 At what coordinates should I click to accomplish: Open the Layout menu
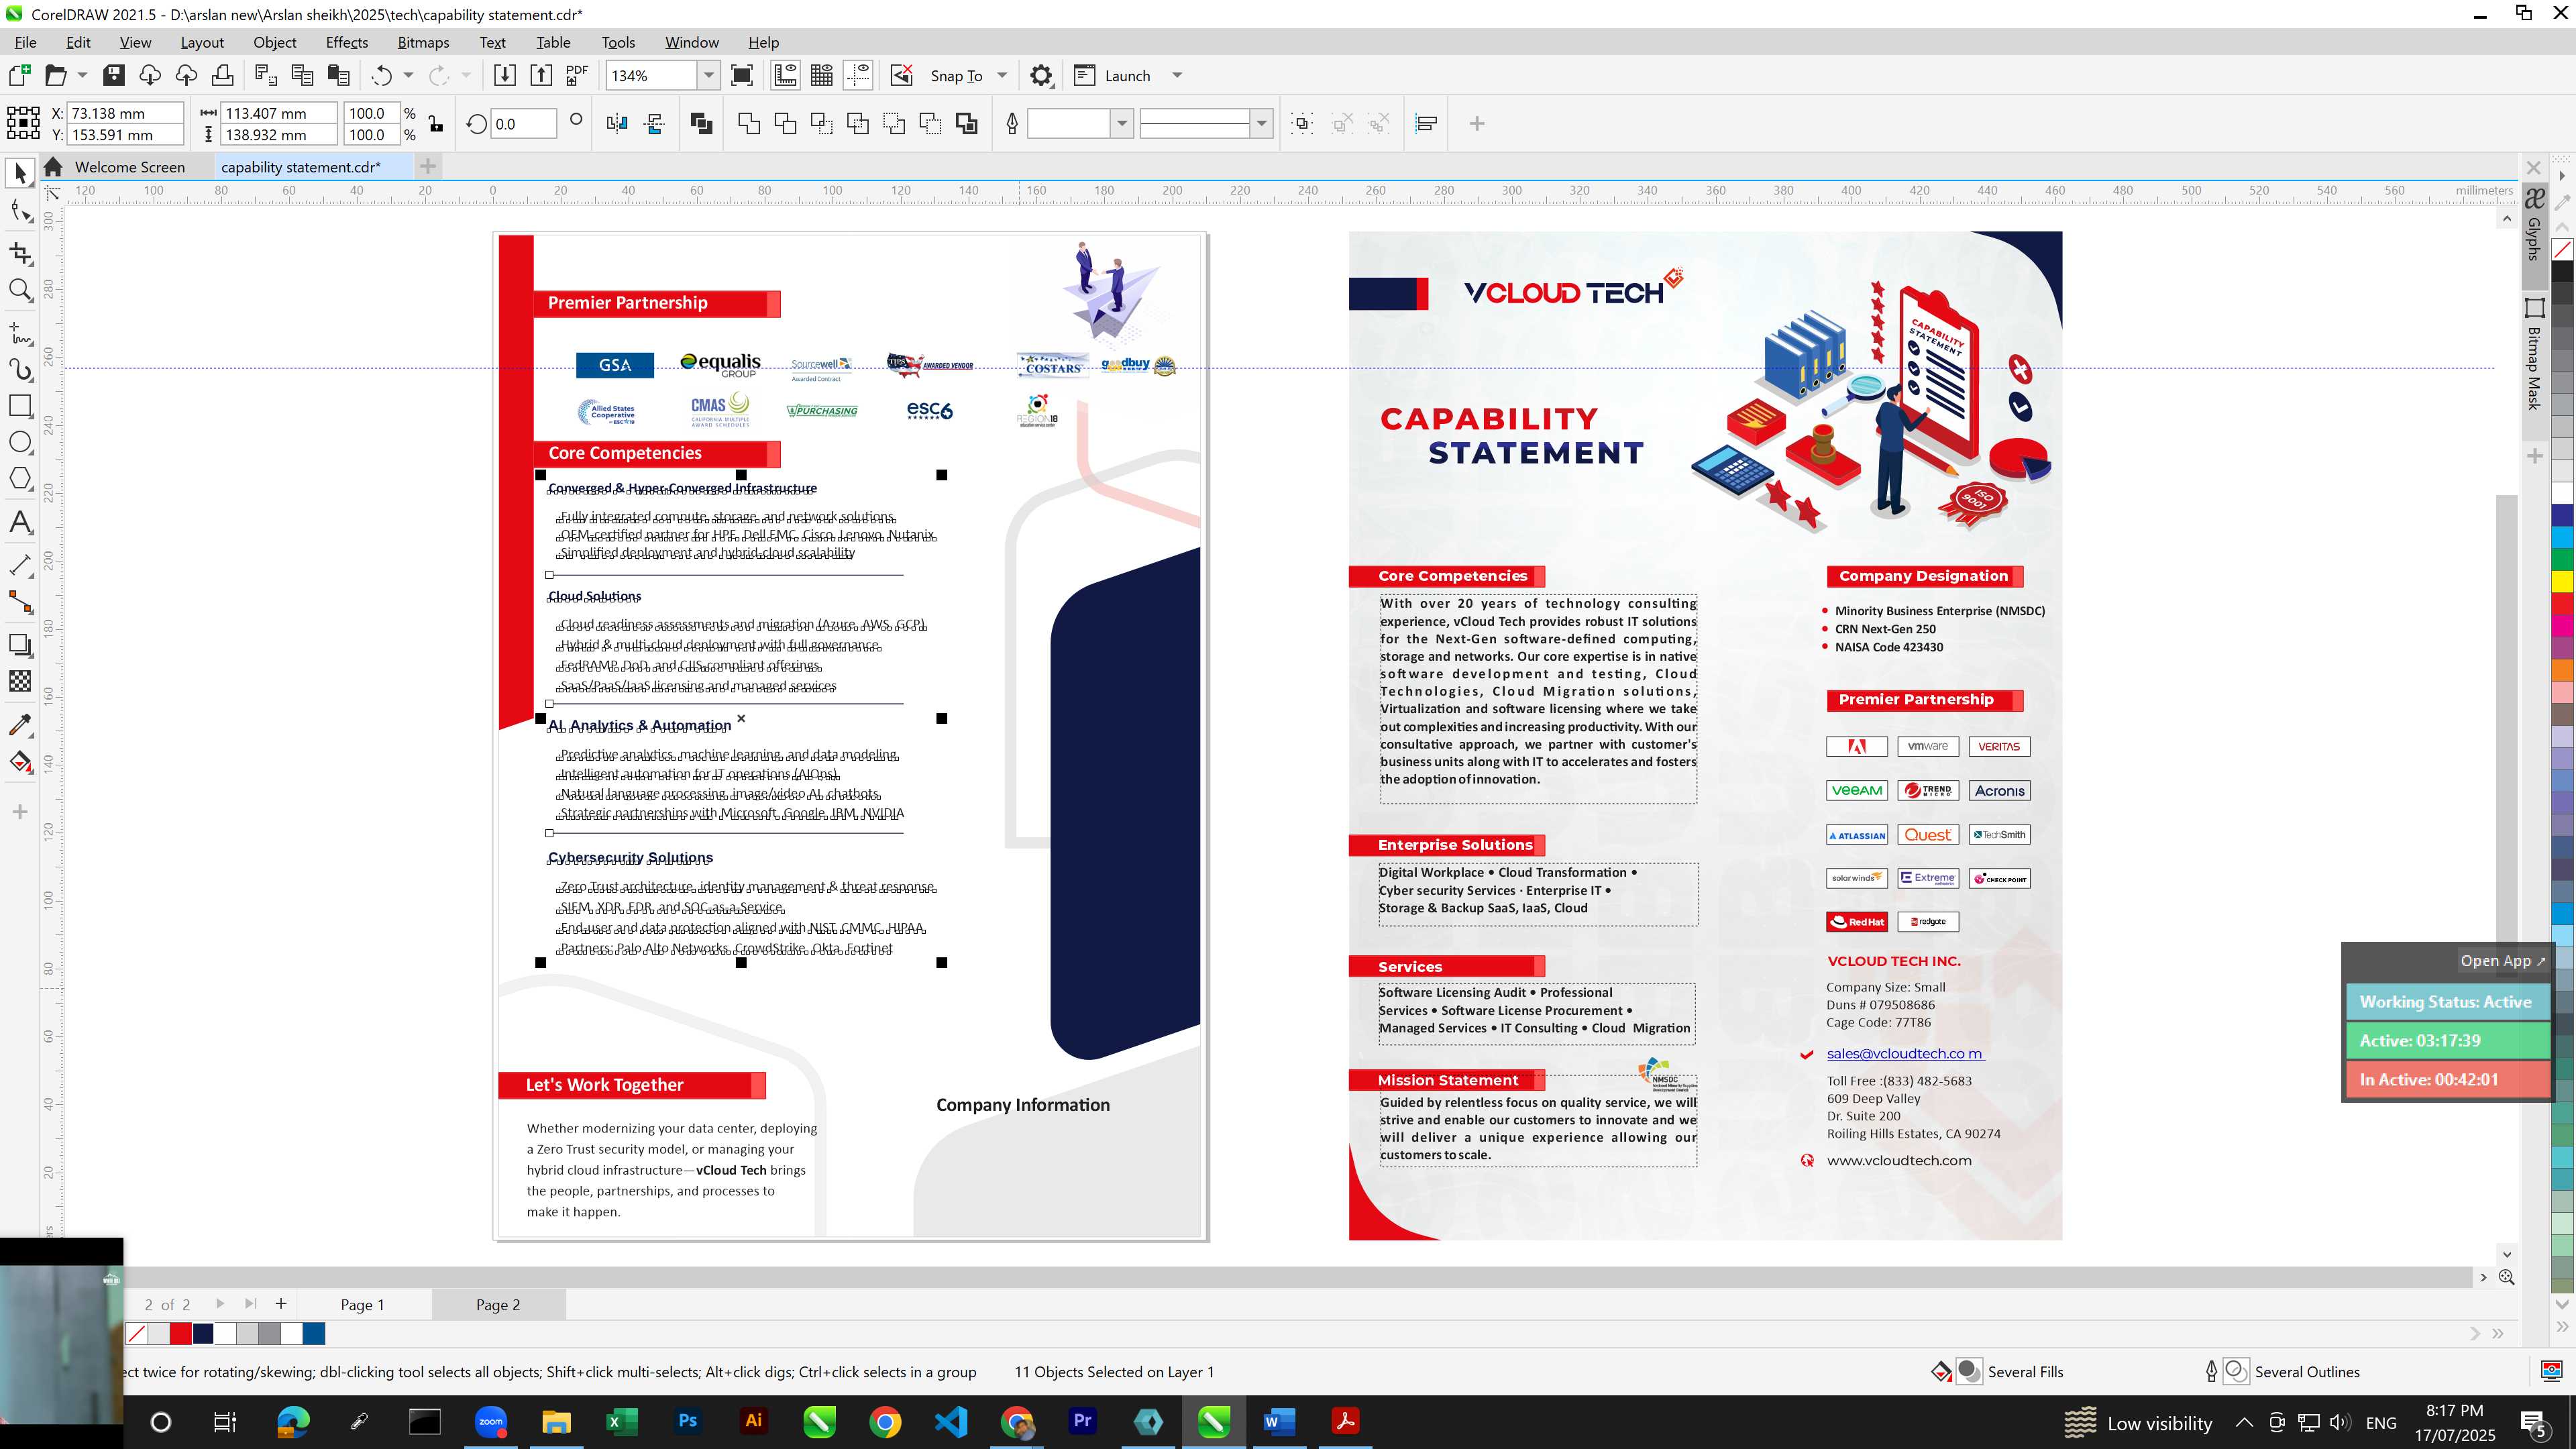coord(202,42)
